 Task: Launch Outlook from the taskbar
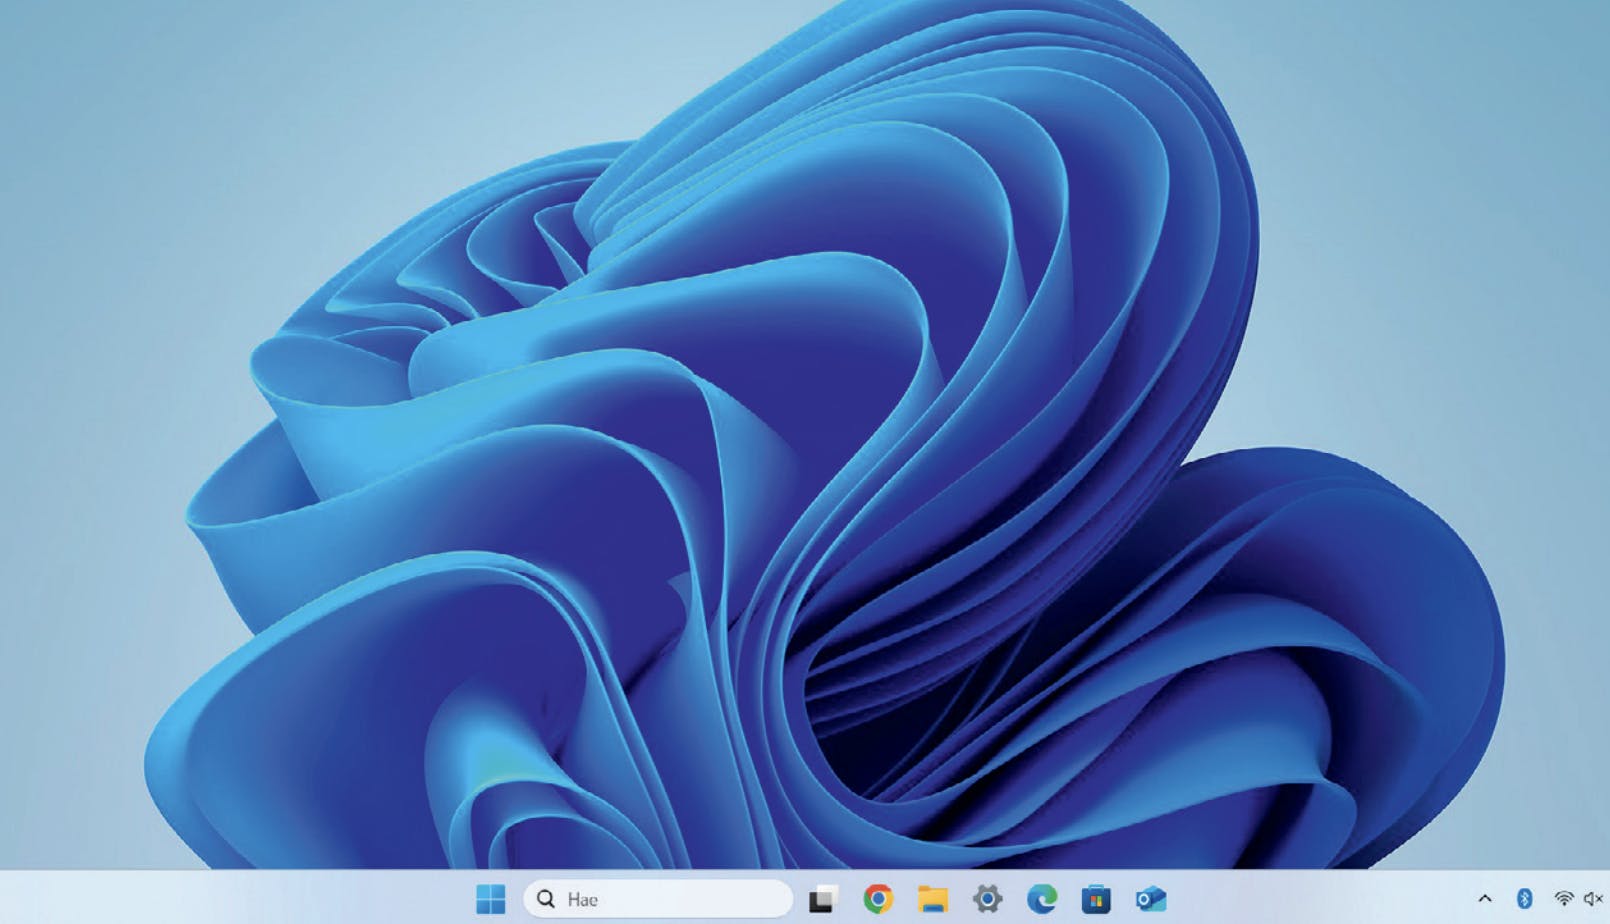1151,899
